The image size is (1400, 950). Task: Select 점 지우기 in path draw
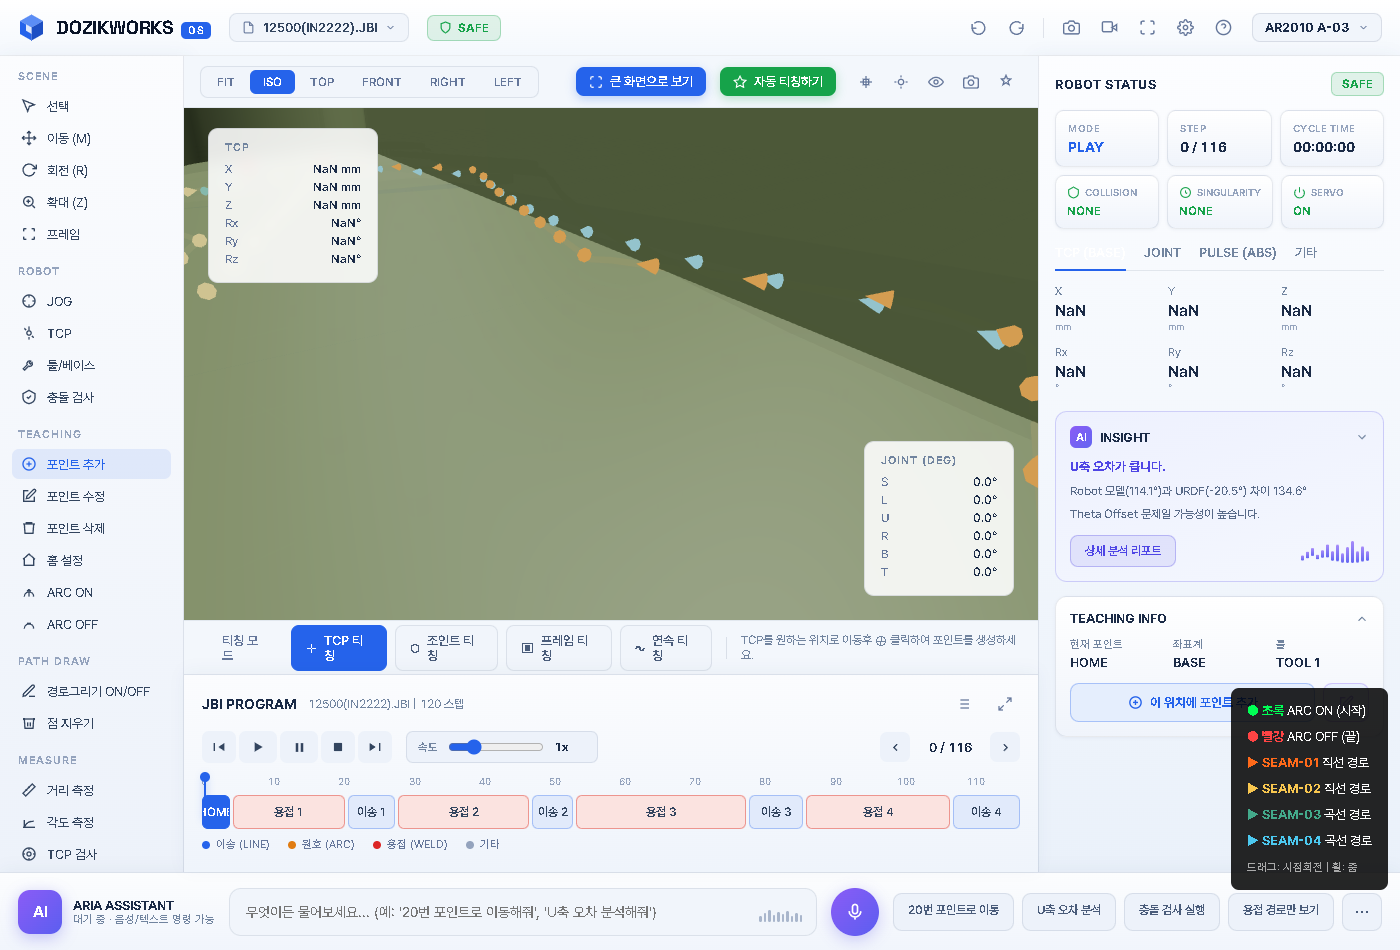coord(91,723)
